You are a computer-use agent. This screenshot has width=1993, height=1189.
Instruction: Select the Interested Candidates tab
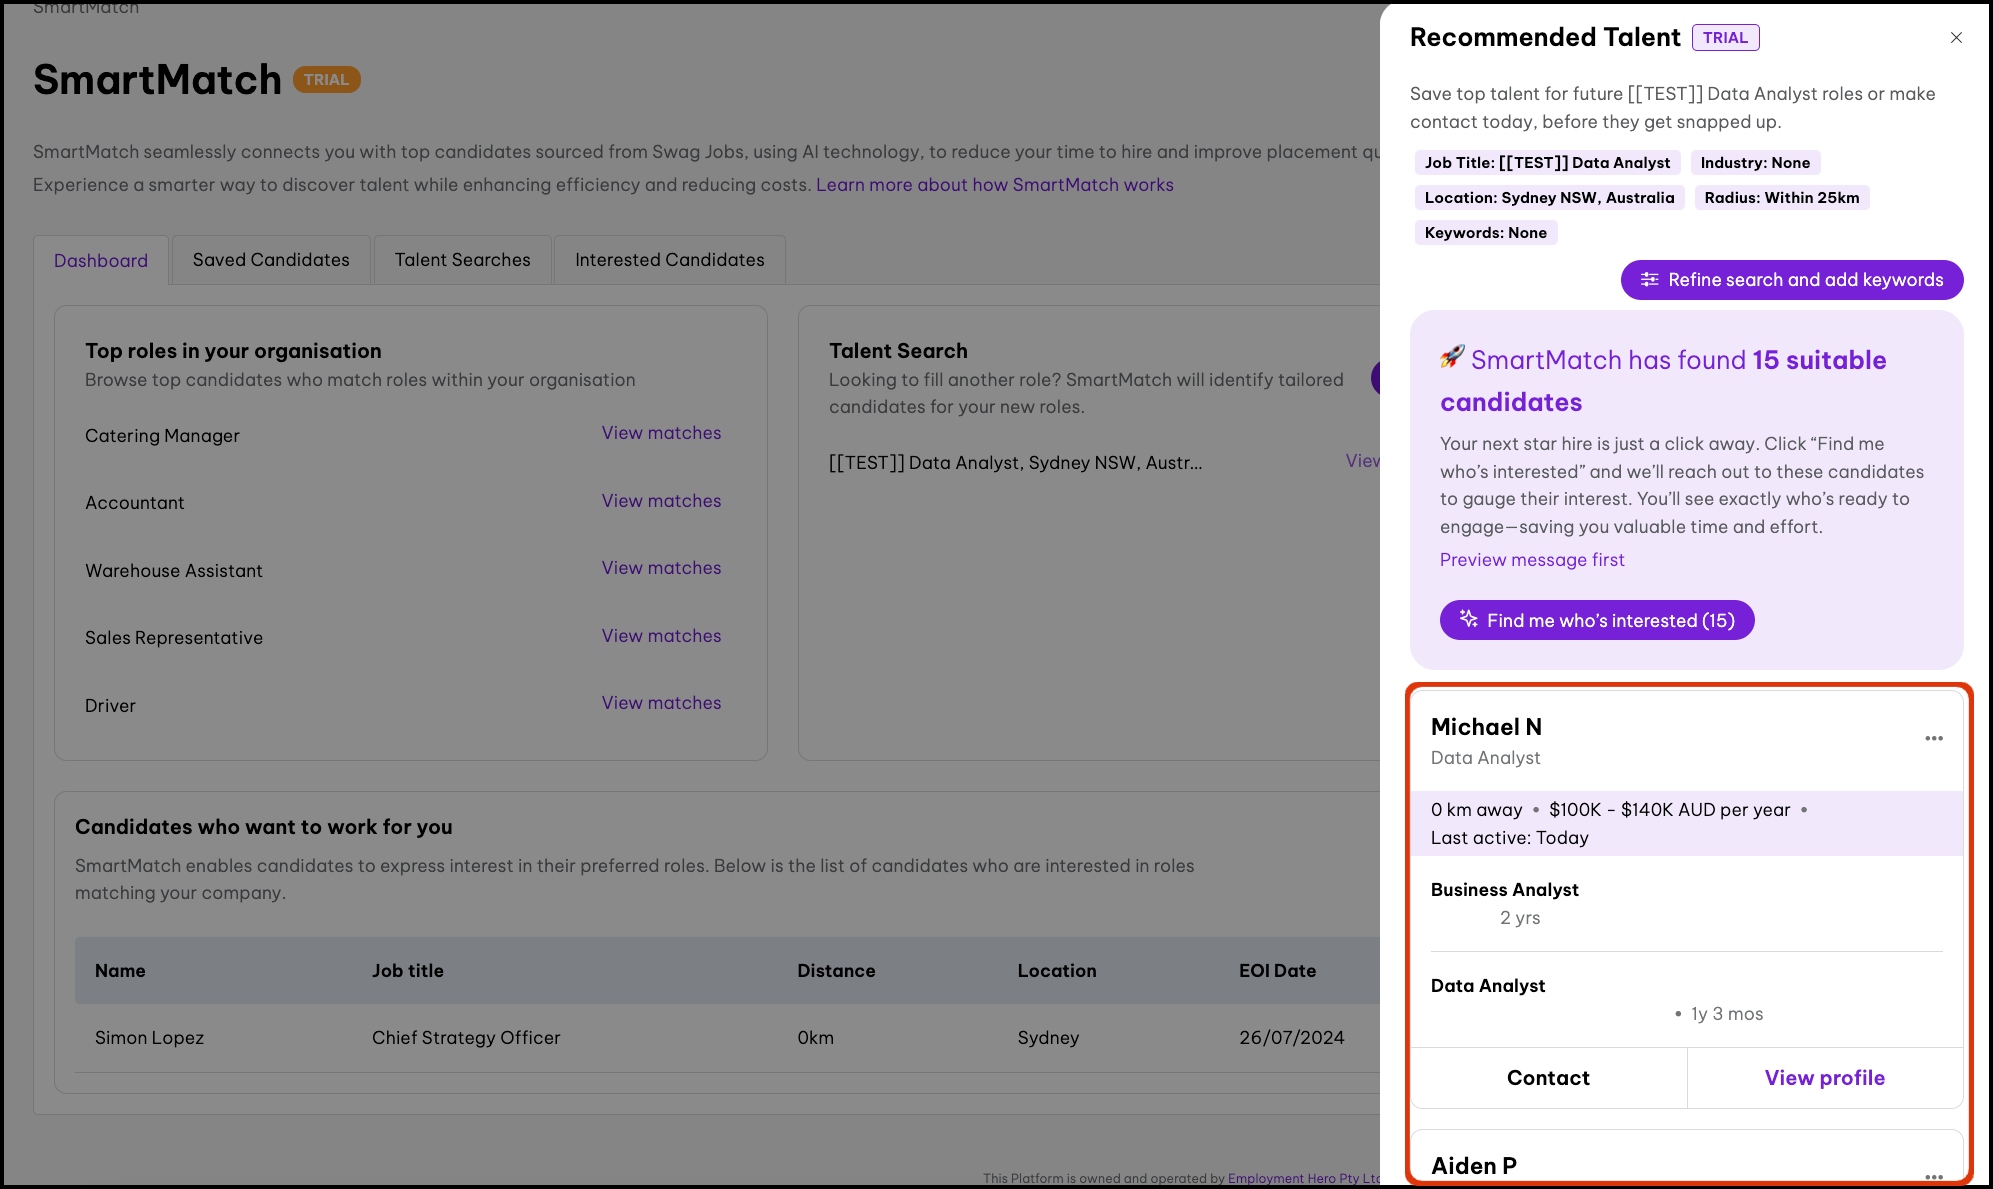coord(669,260)
